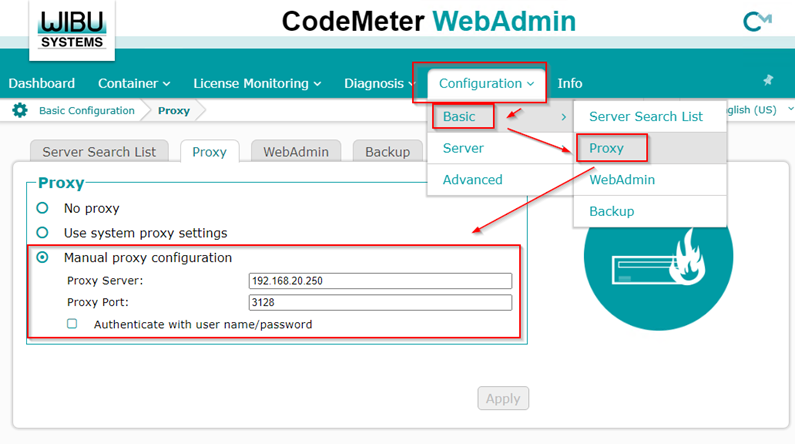This screenshot has height=444, width=795.
Task: Expand the Configuration menu
Action: coord(486,83)
